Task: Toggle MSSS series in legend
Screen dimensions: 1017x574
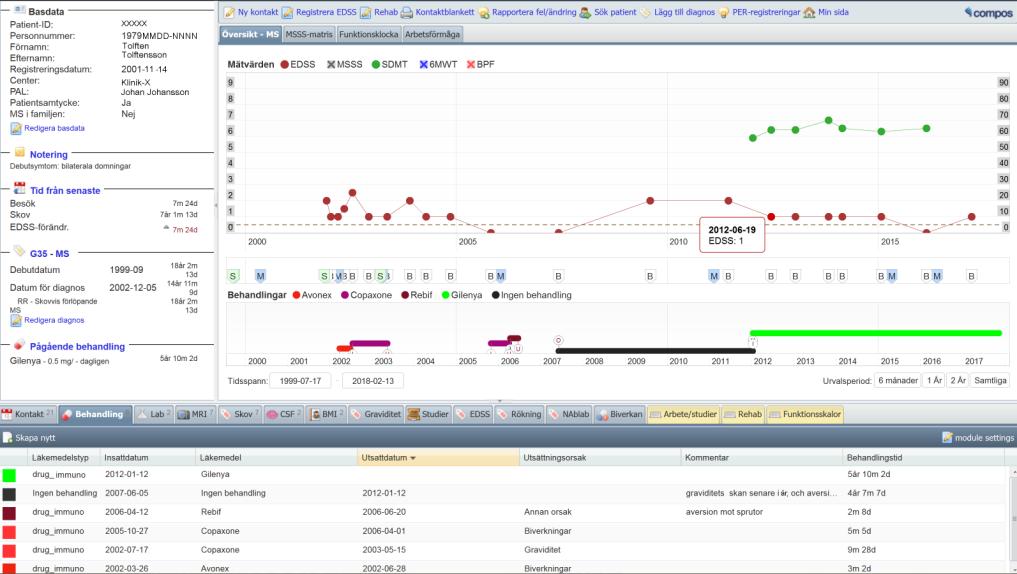Action: click(x=344, y=64)
